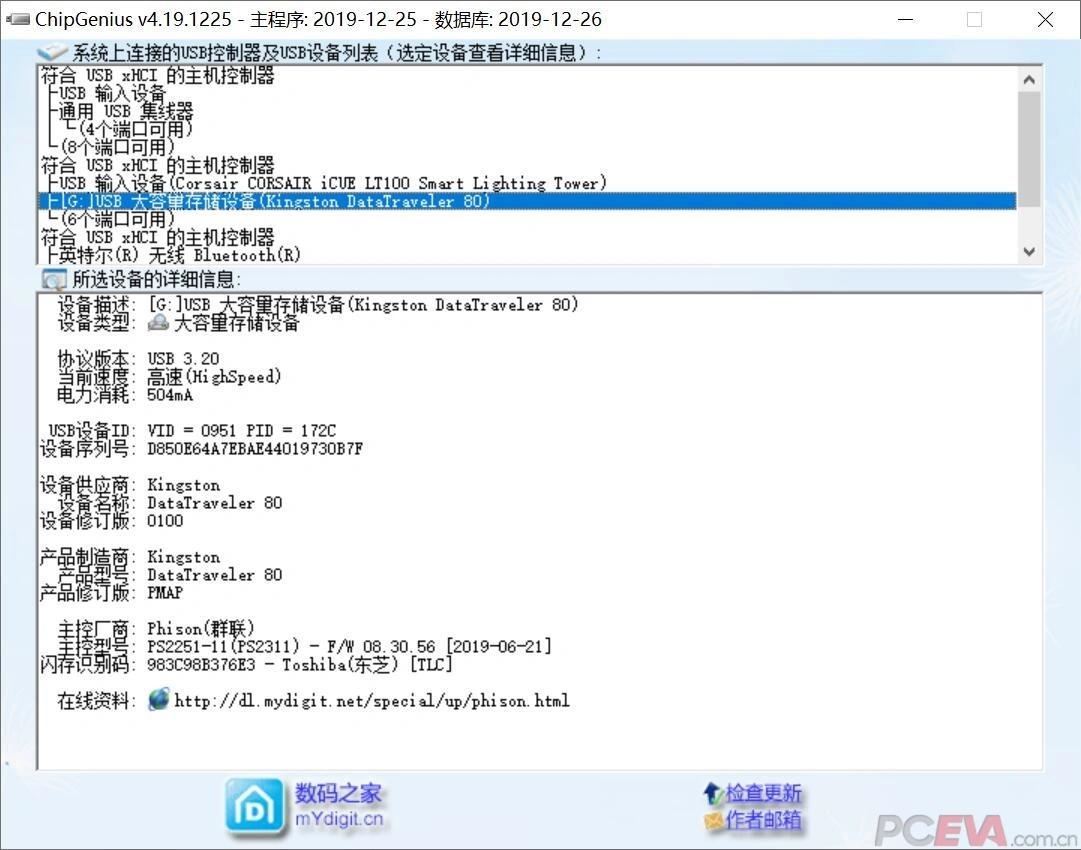Screen dimensions: 1081x850
Task: Click the 产品修订版 value PMAP
Action: coord(165,592)
